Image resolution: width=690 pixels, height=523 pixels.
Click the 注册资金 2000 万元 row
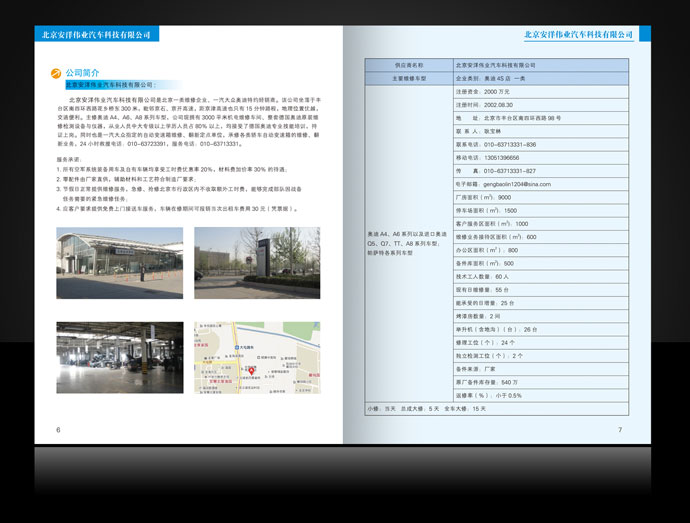pyautogui.click(x=541, y=92)
